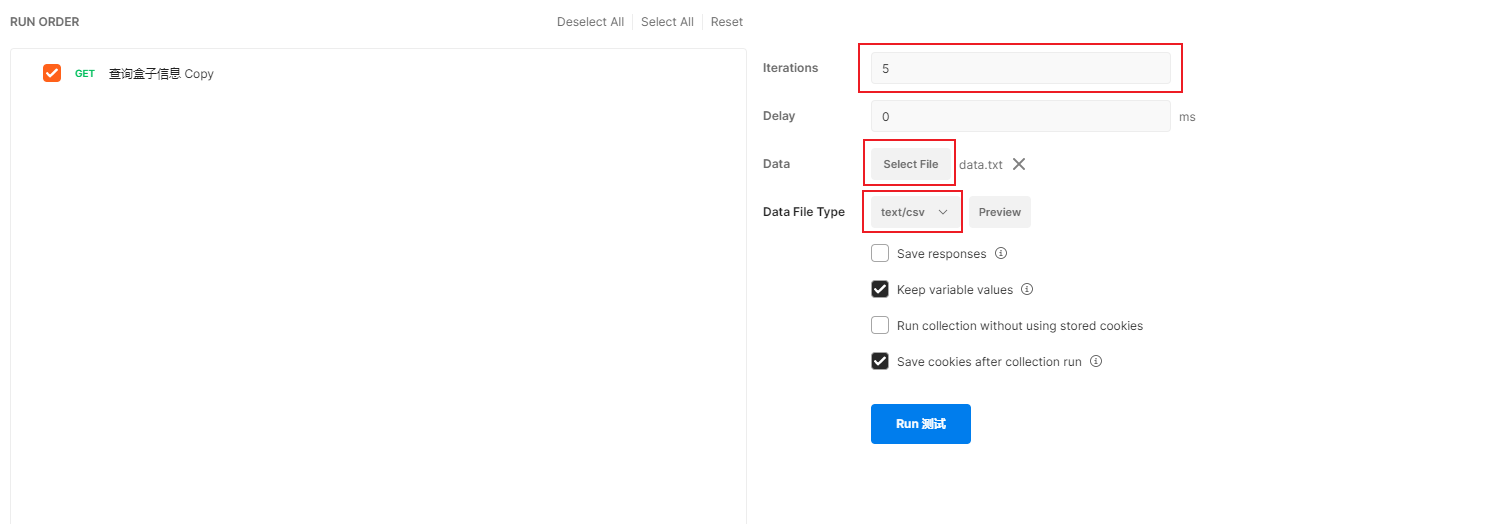Disable Keep variable values checkbox
Image resolution: width=1501 pixels, height=524 pixels.
pyautogui.click(x=880, y=290)
